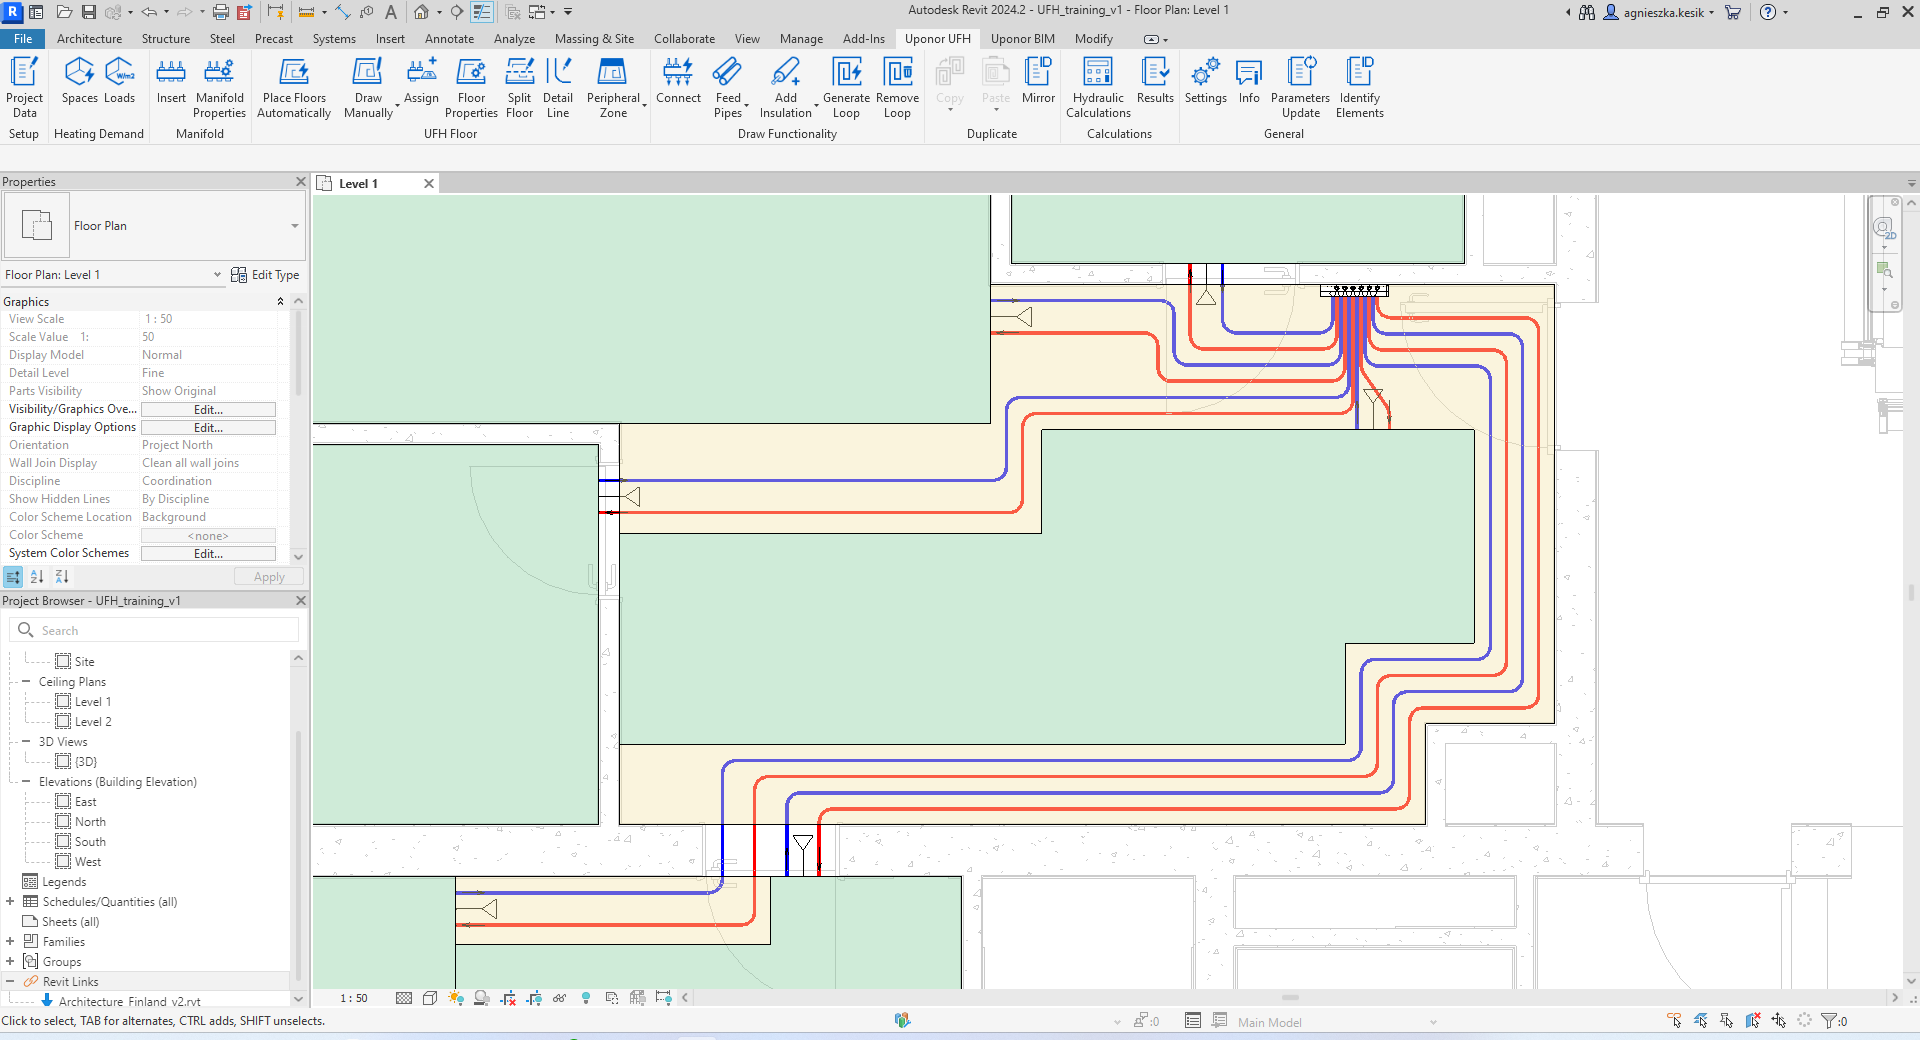This screenshot has height=1040, width=1920.
Task: Click Edit Type button in Properties
Action: pyautogui.click(x=265, y=275)
